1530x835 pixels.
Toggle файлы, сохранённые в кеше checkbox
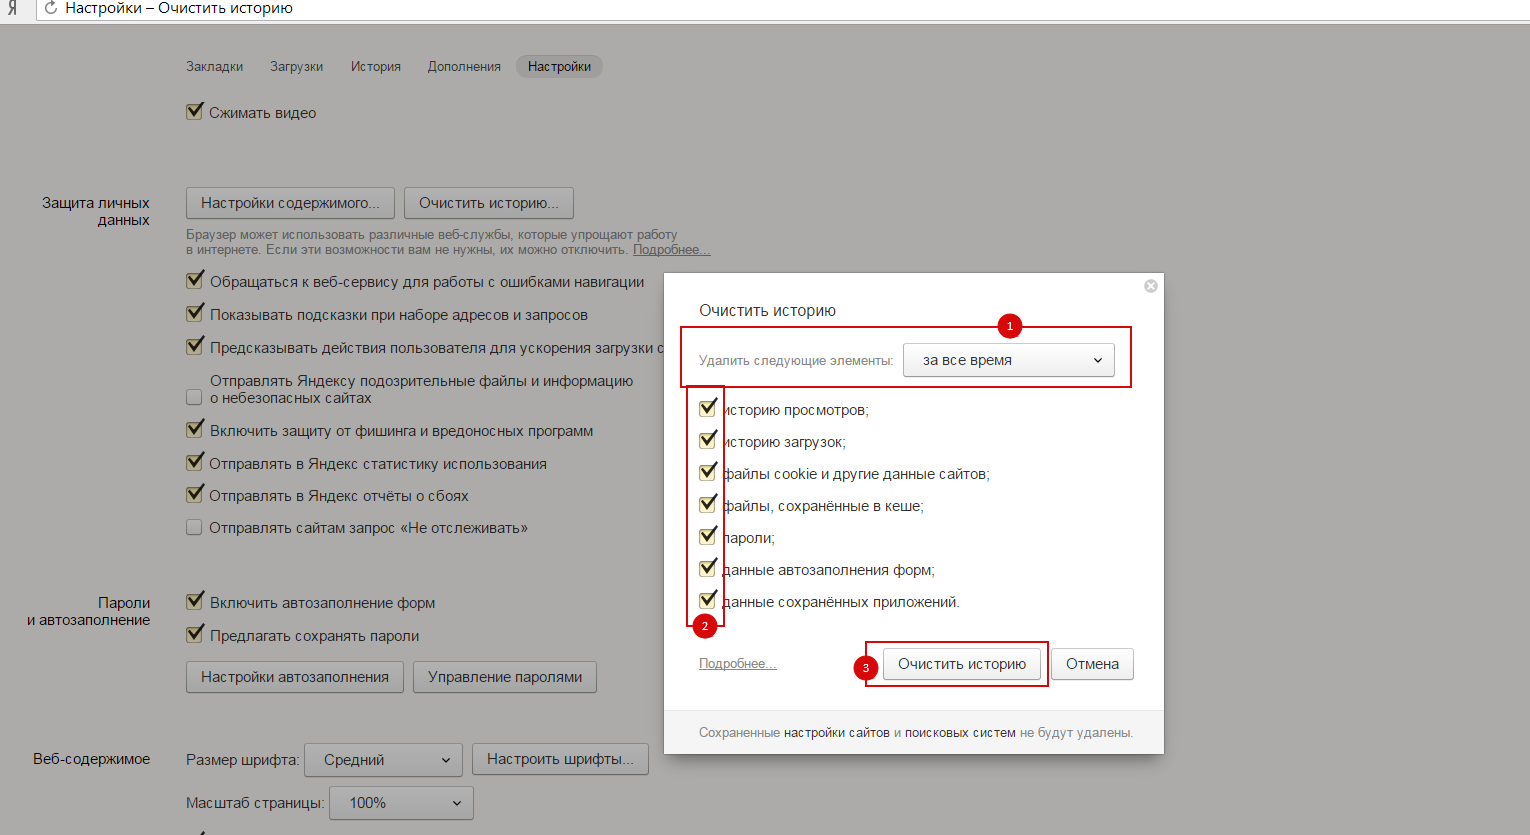708,504
